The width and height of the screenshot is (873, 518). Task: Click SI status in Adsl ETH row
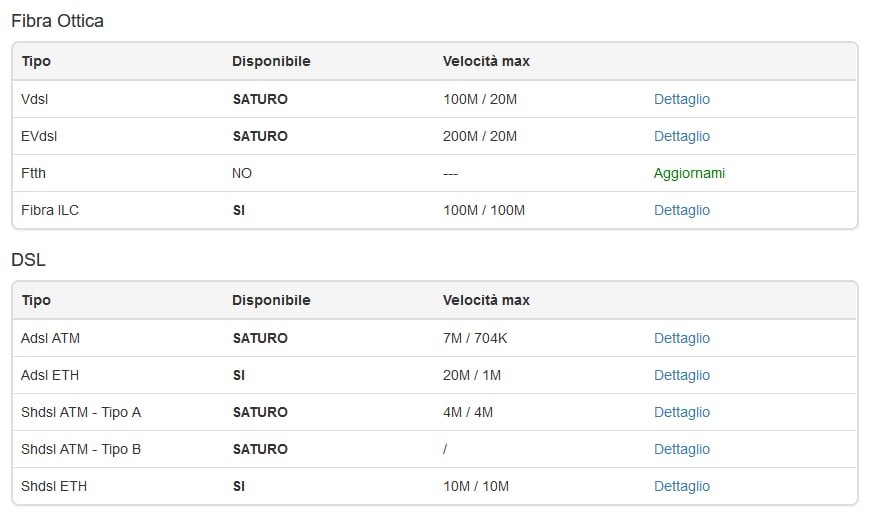238,375
